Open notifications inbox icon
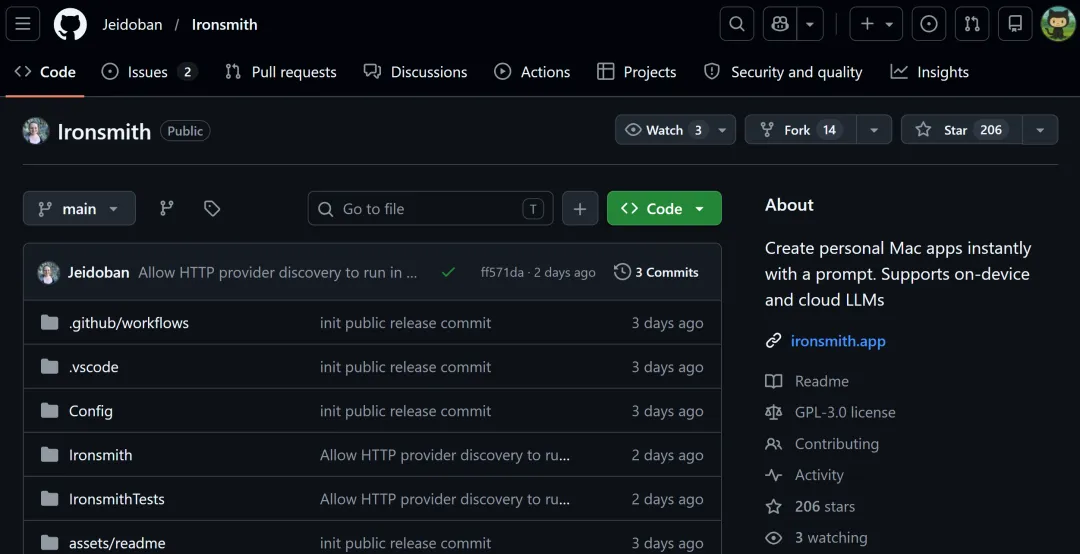 [1015, 24]
